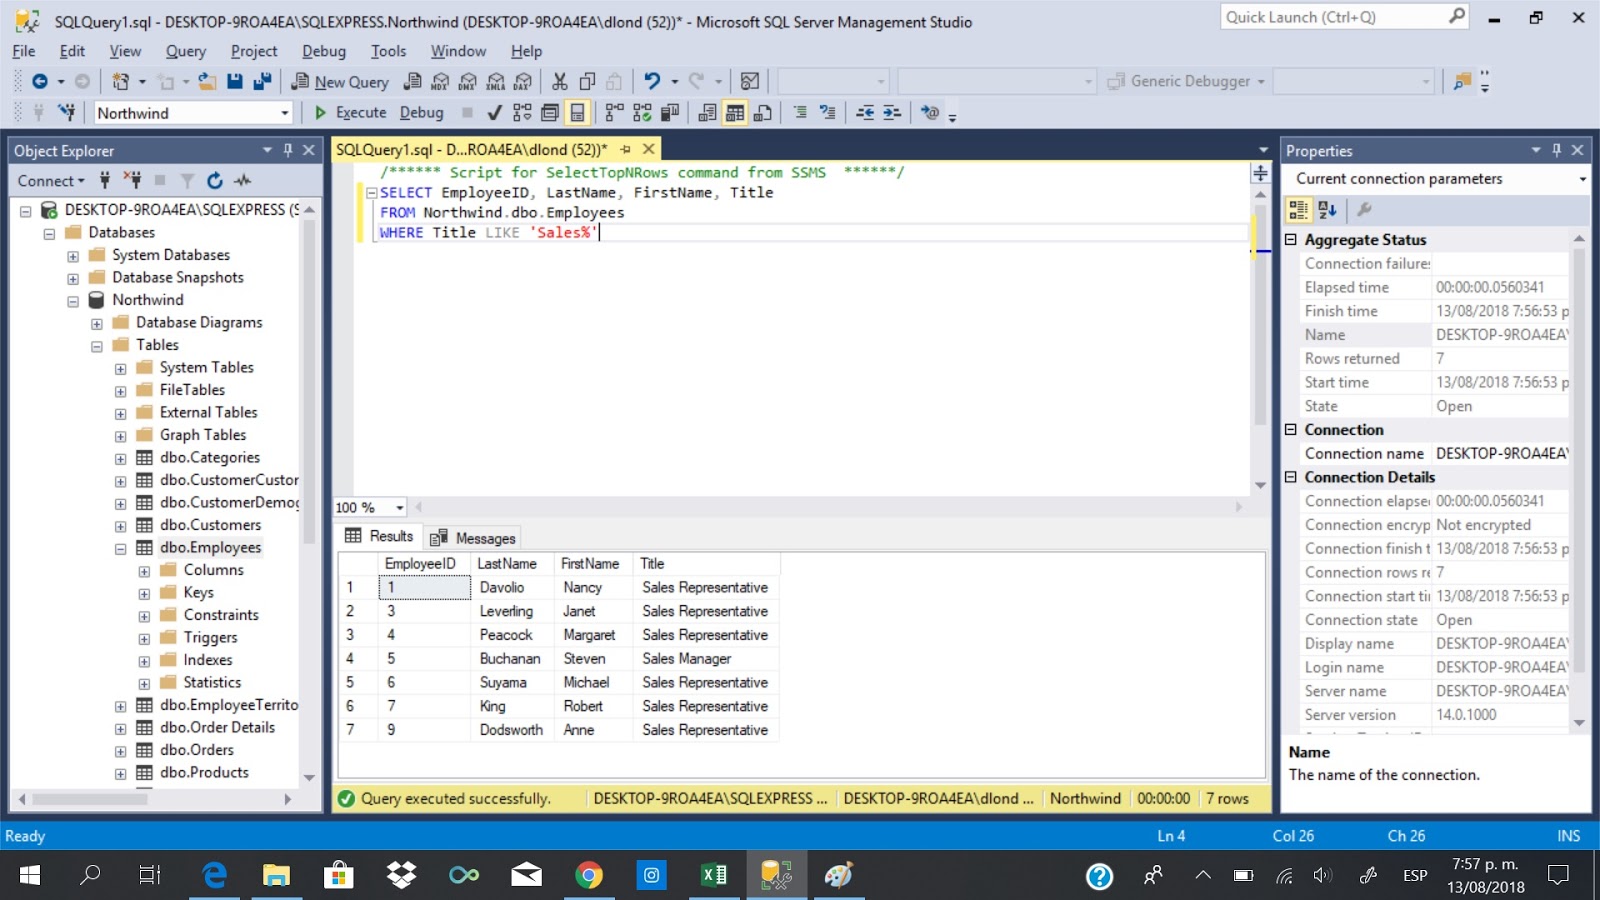Save the SQL script with floppy disk icon
The width and height of the screenshot is (1600, 900).
click(233, 81)
